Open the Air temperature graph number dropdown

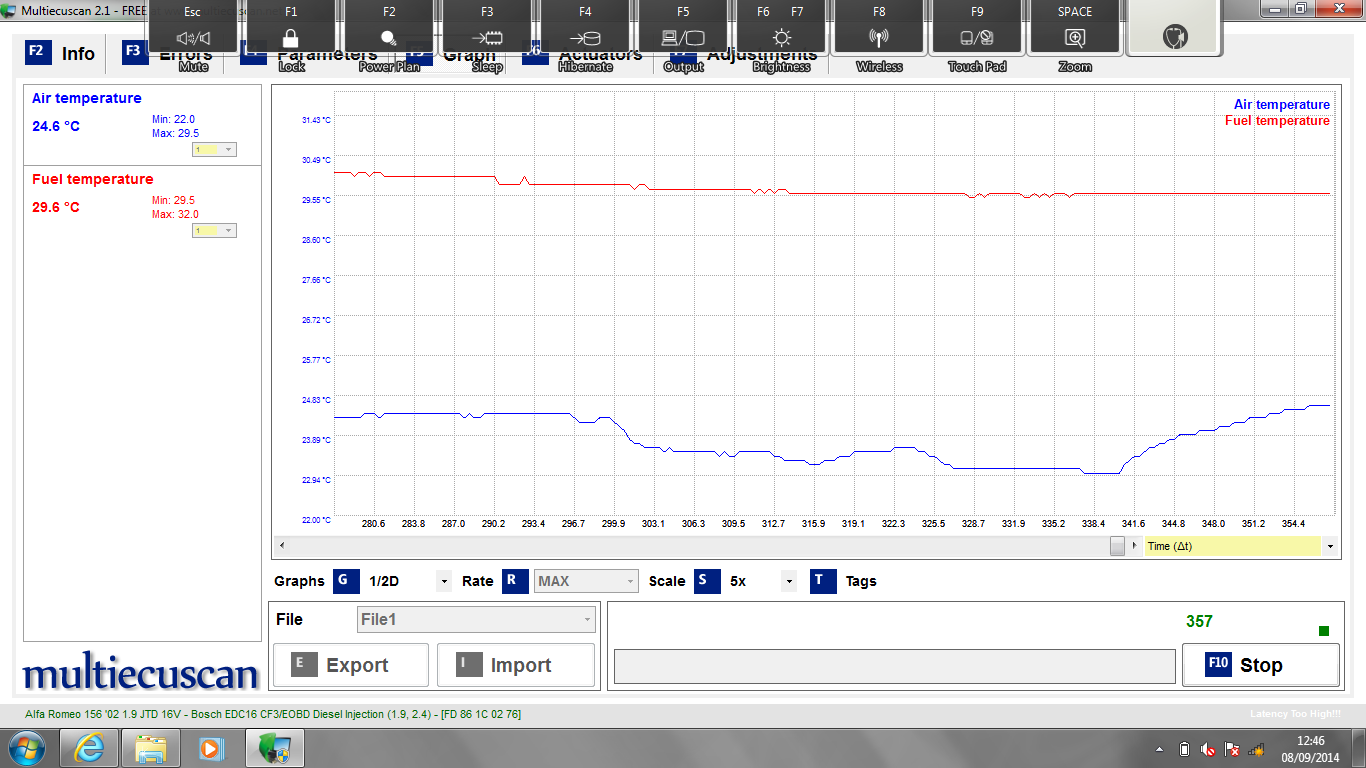(214, 149)
